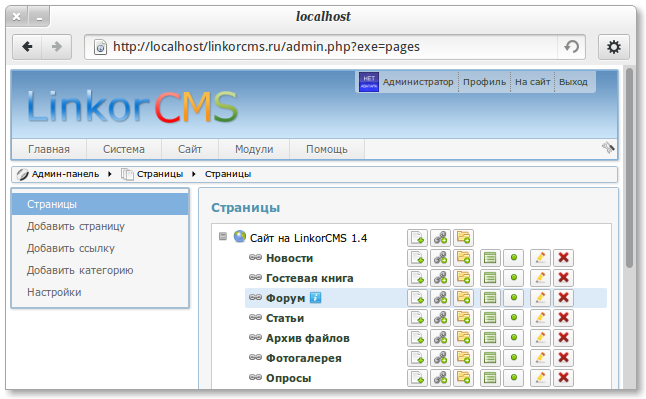
Task: Add a category icon in the Форум row
Action: tap(463, 298)
